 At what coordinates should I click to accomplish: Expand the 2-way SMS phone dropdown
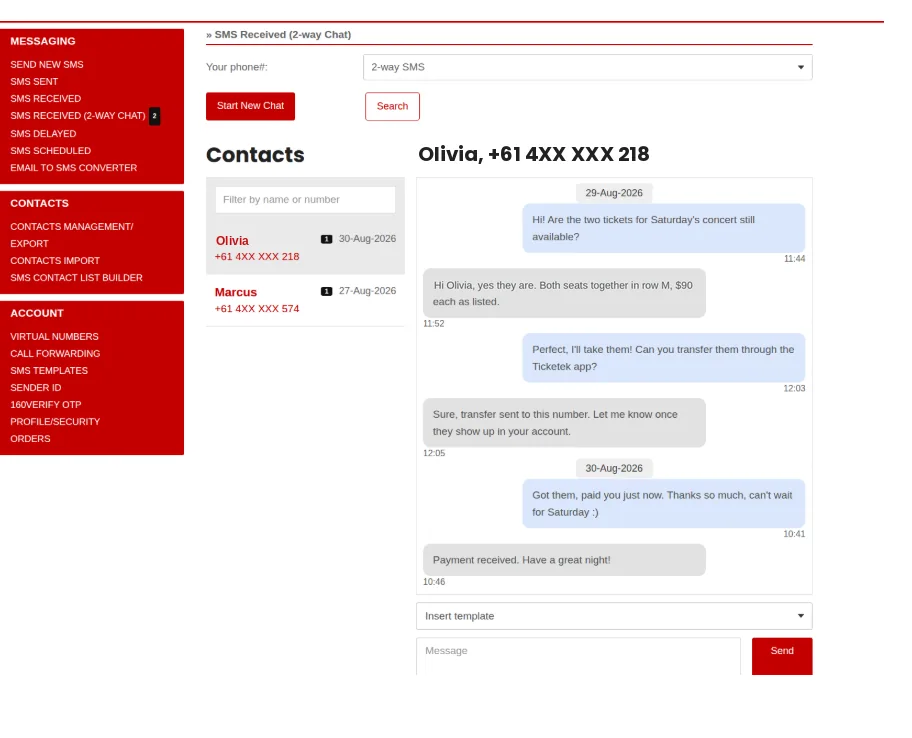click(587, 67)
